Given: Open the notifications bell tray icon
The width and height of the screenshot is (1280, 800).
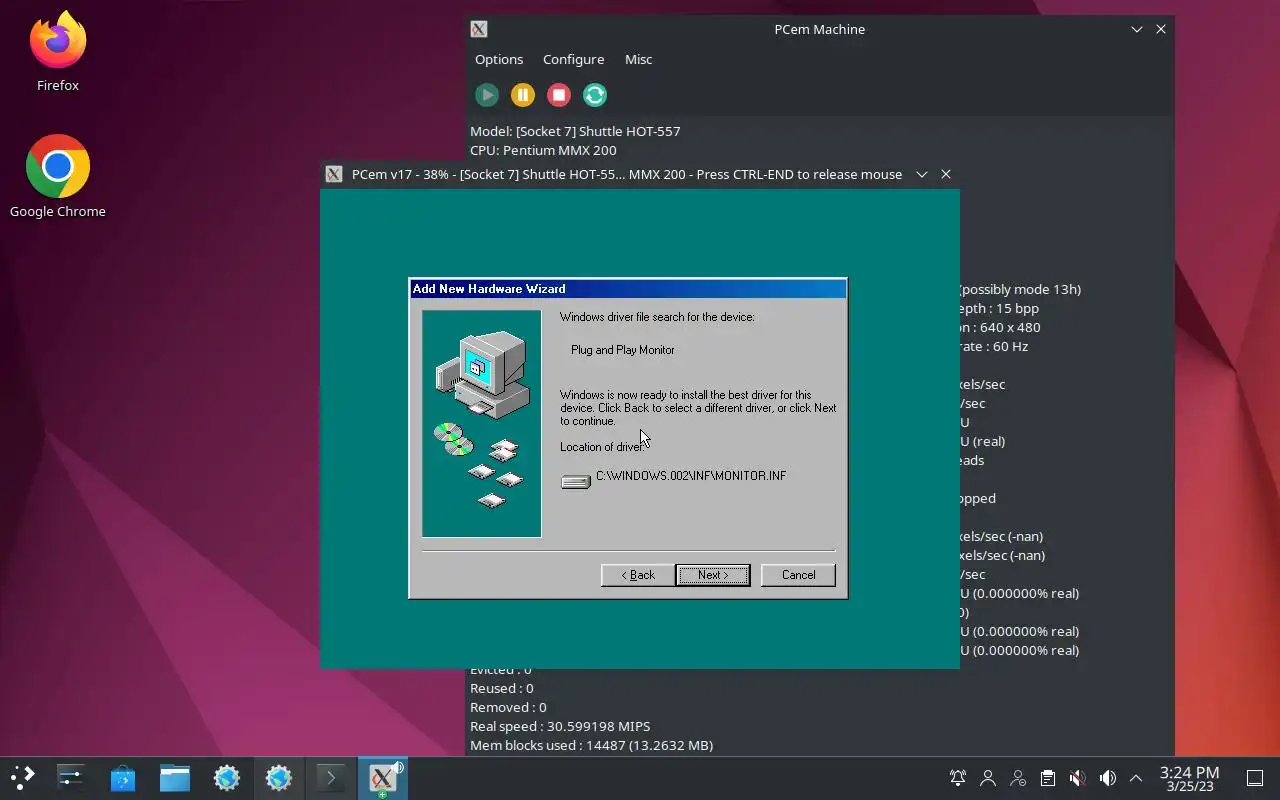Looking at the screenshot, I should click(958, 778).
